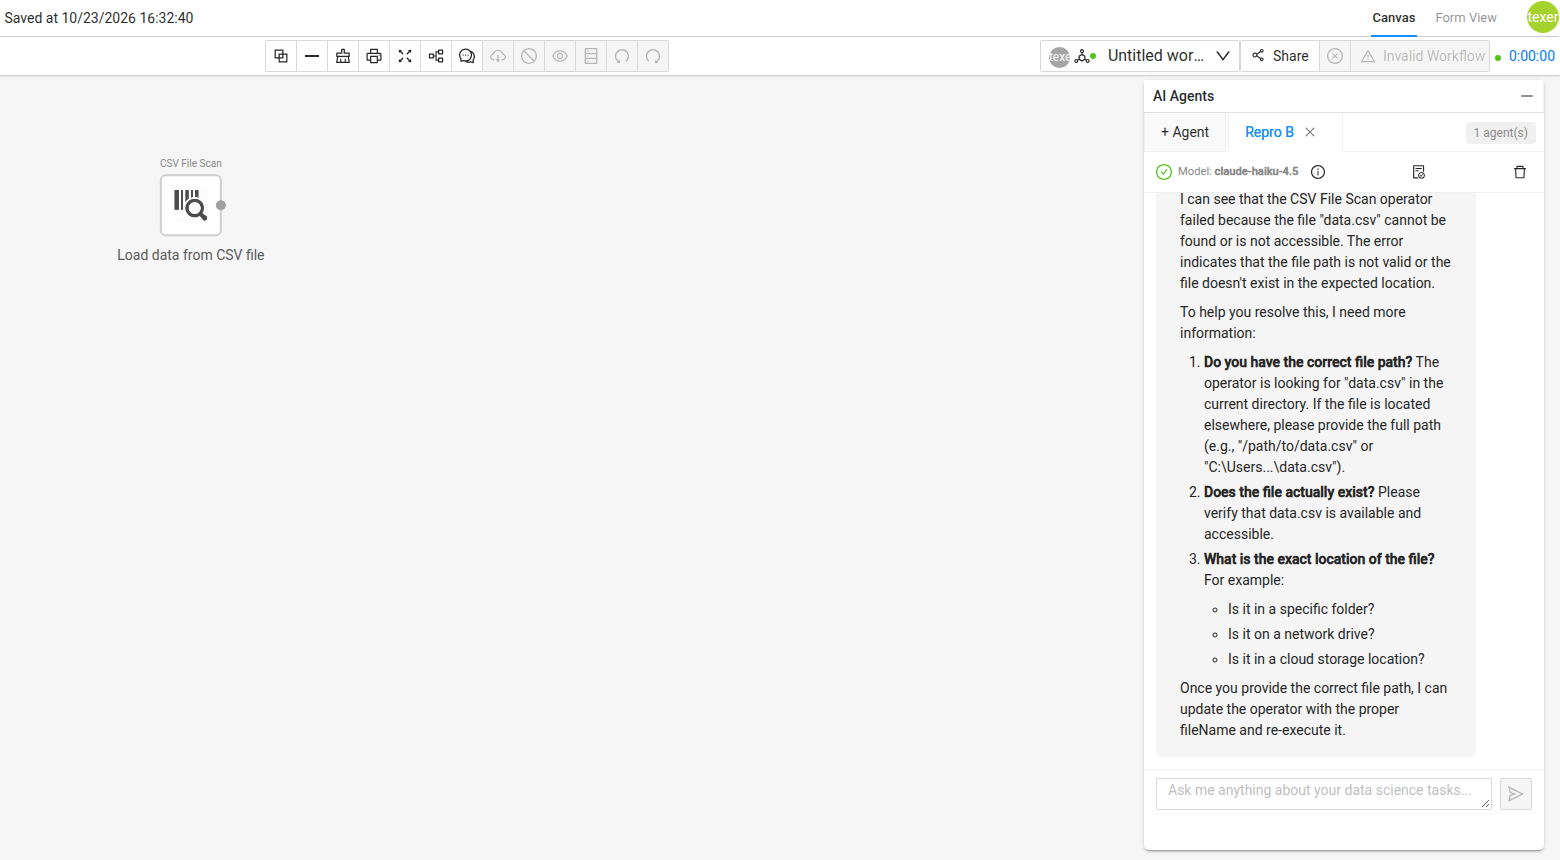Click the CSV File Scan output port
The image size is (1560, 860).
(x=221, y=205)
